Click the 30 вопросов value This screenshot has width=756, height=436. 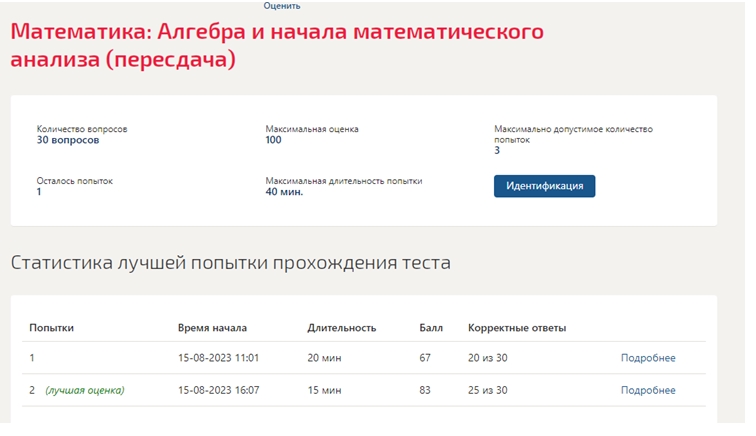click(68, 140)
